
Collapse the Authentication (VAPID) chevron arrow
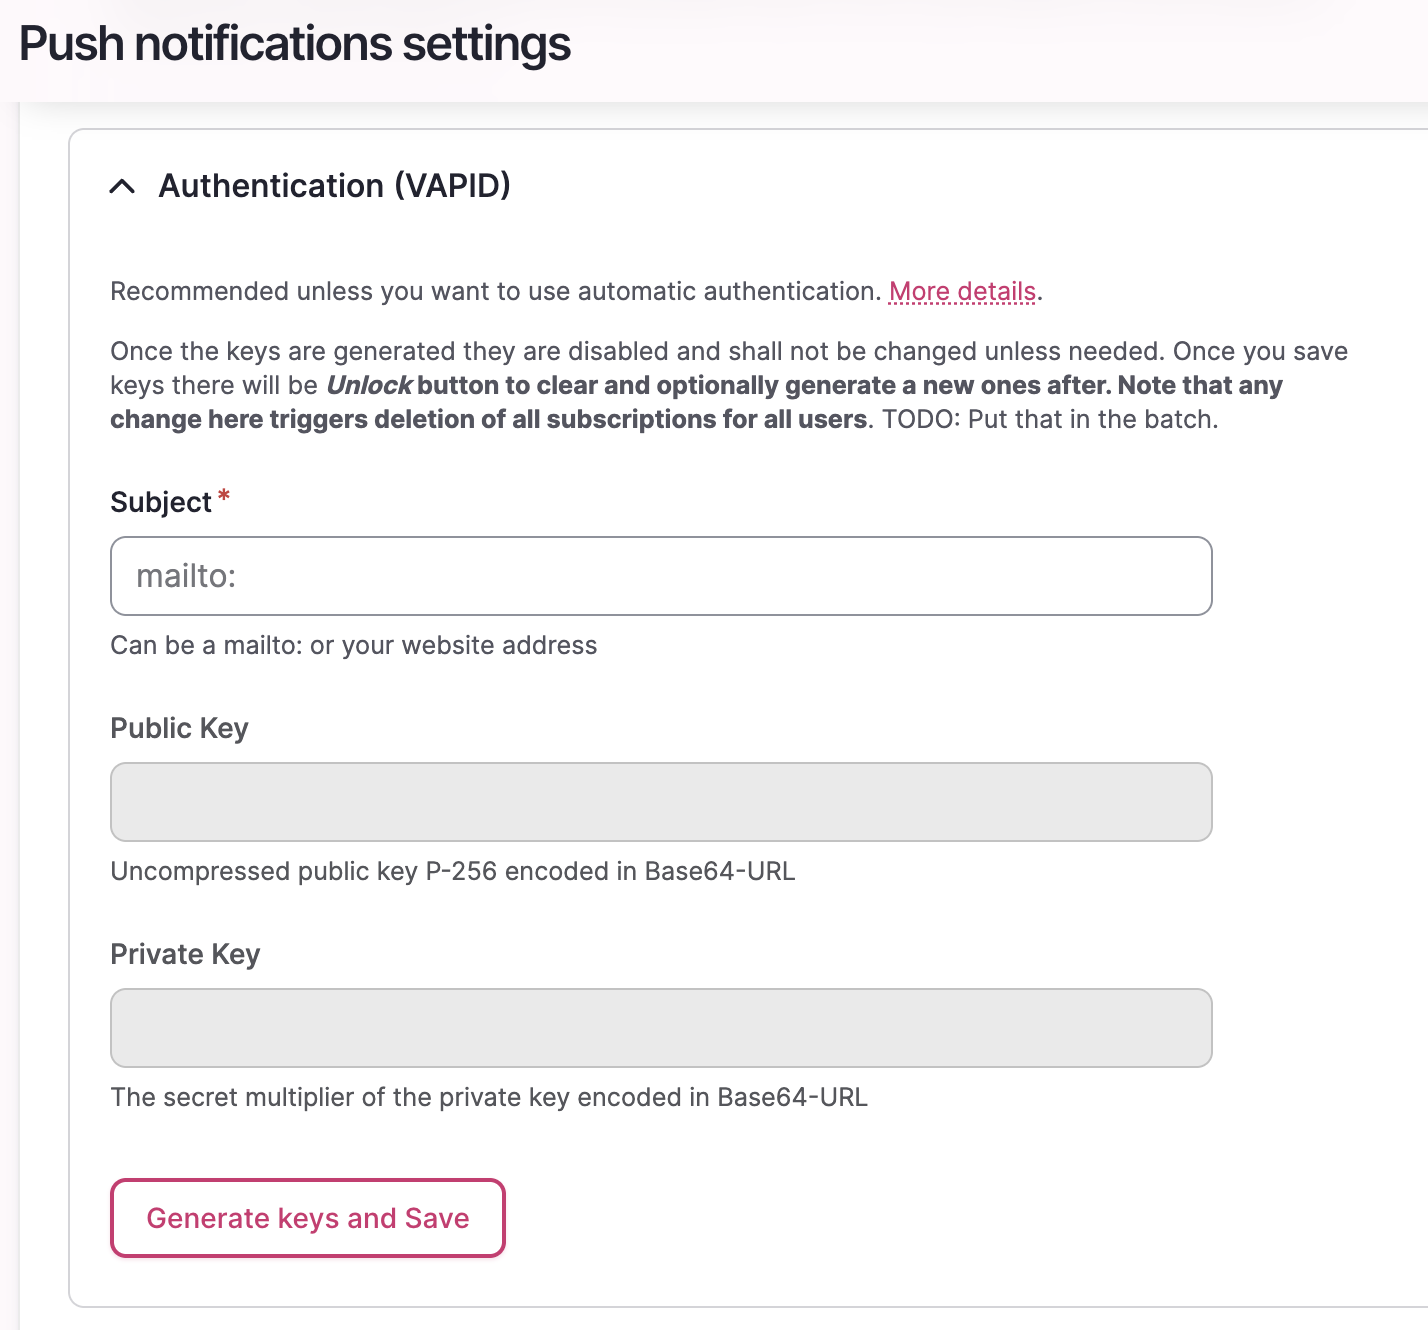(122, 186)
